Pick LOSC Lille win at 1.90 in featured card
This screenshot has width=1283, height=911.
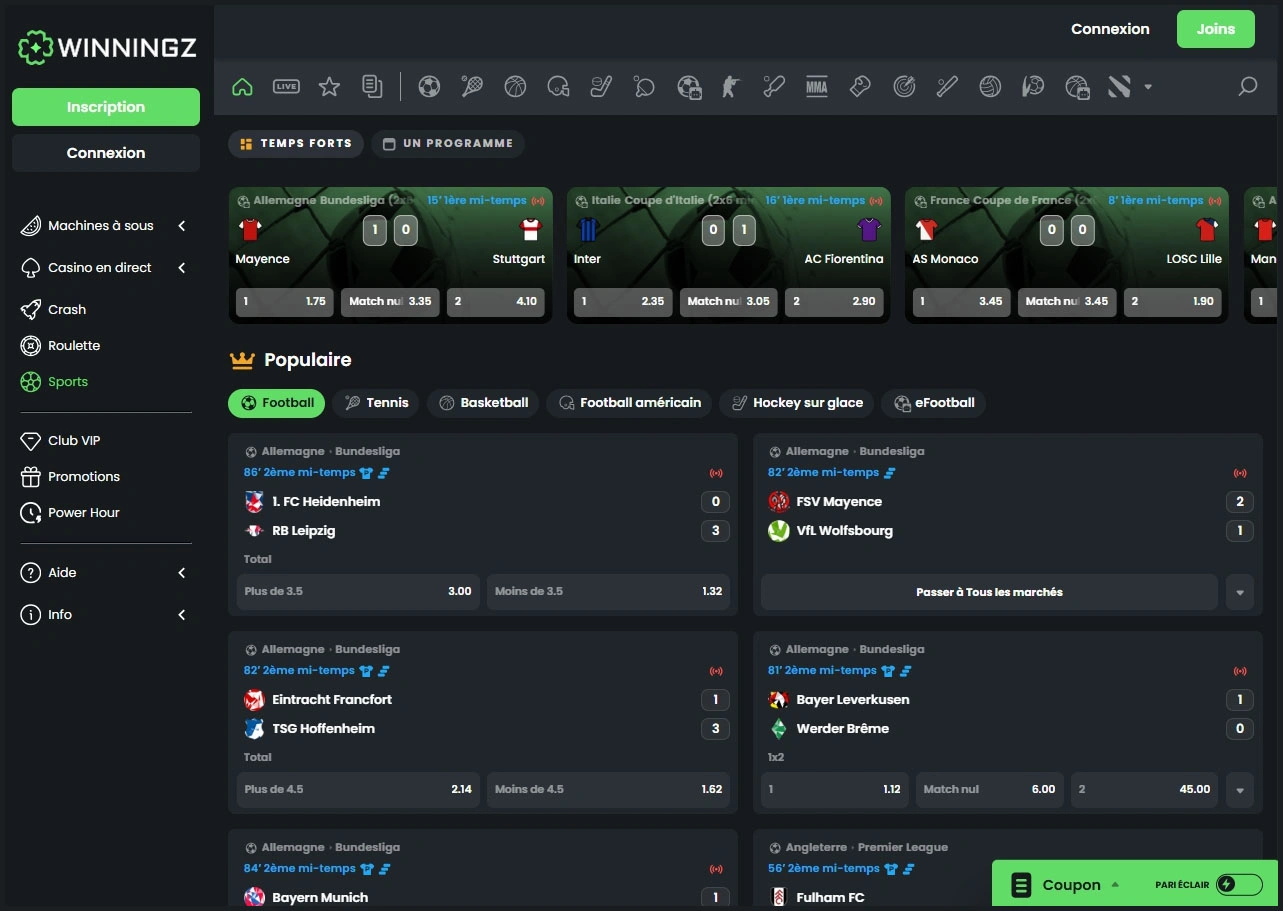coord(1172,302)
